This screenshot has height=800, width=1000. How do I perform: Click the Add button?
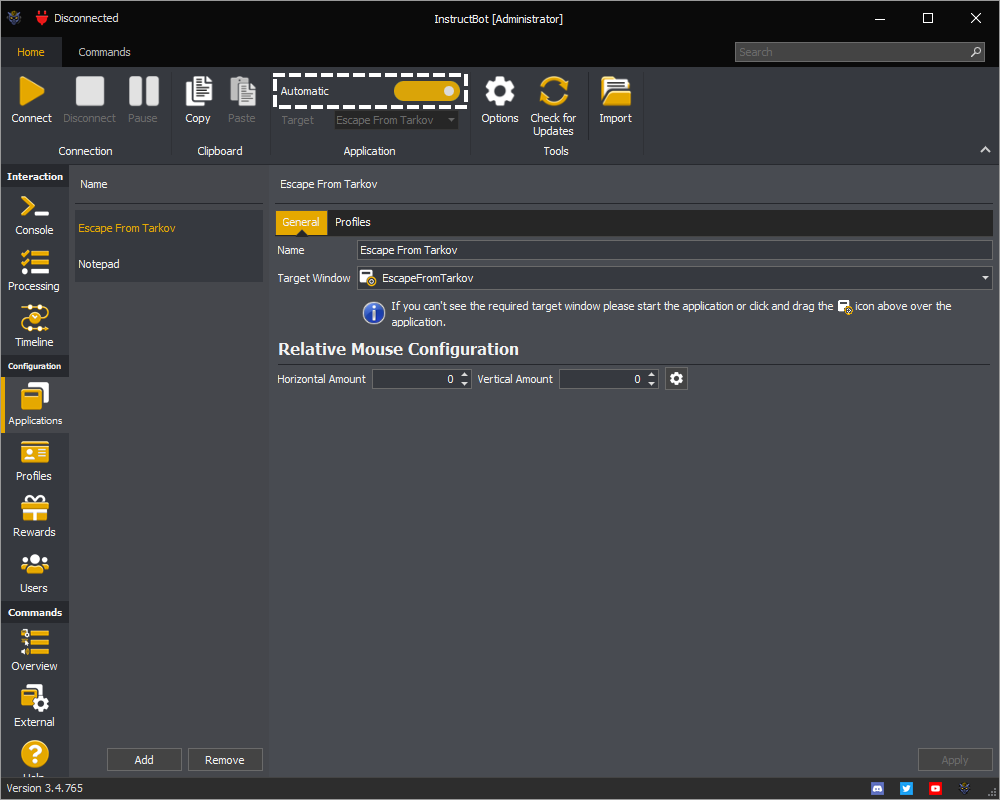pos(144,760)
